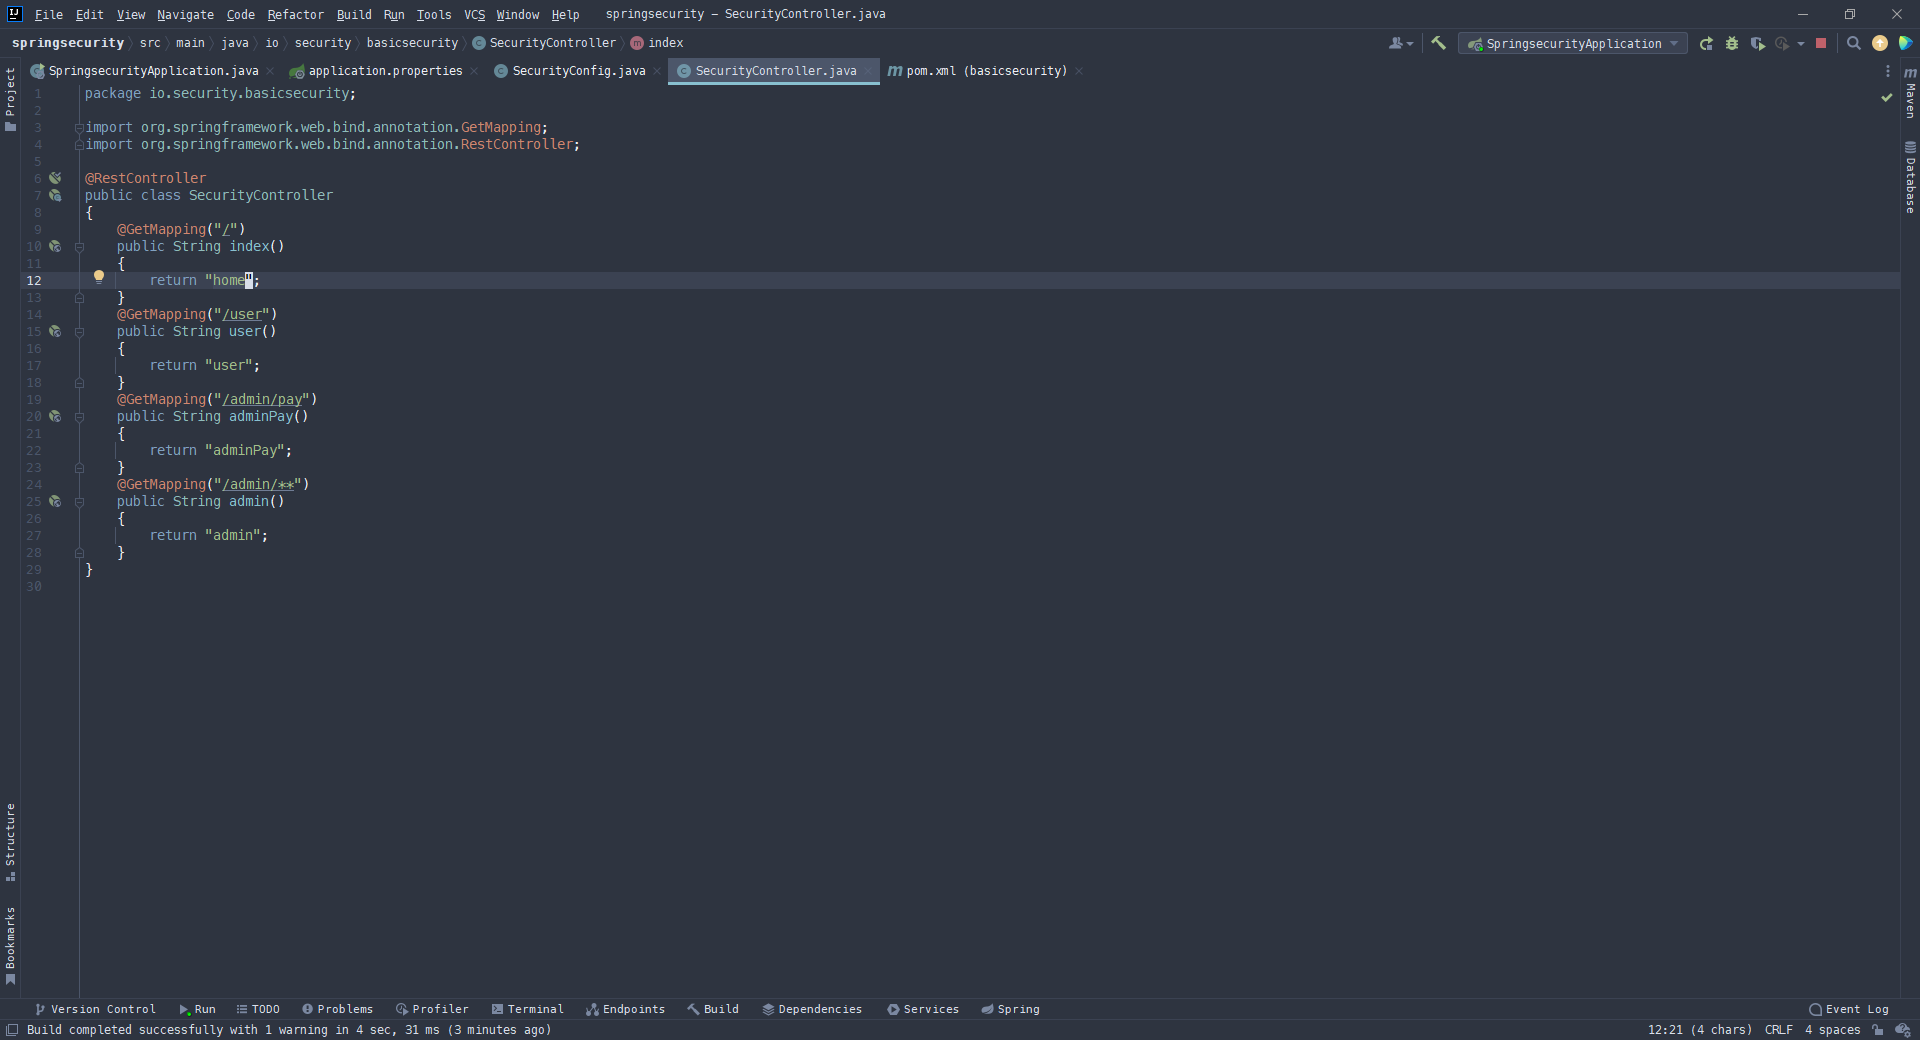Click the IDE update orange arrow icon

point(1880,43)
